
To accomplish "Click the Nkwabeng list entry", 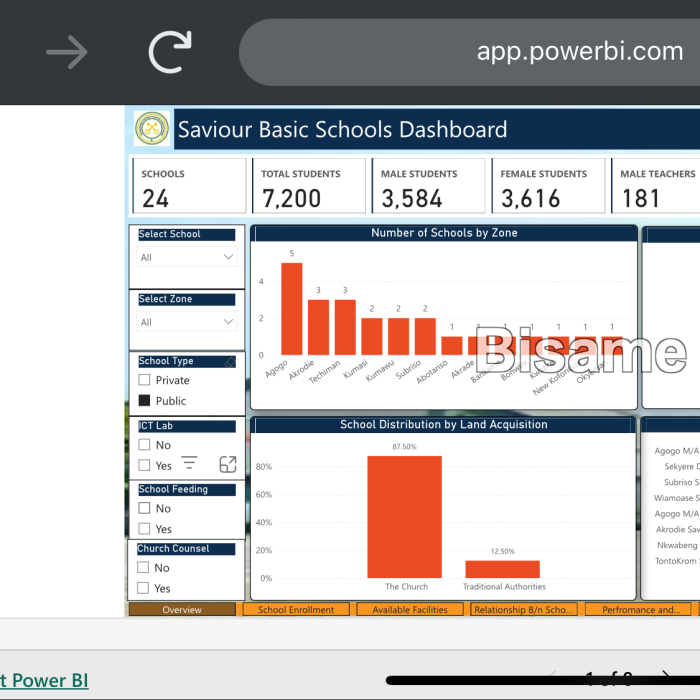I will click(x=678, y=545).
